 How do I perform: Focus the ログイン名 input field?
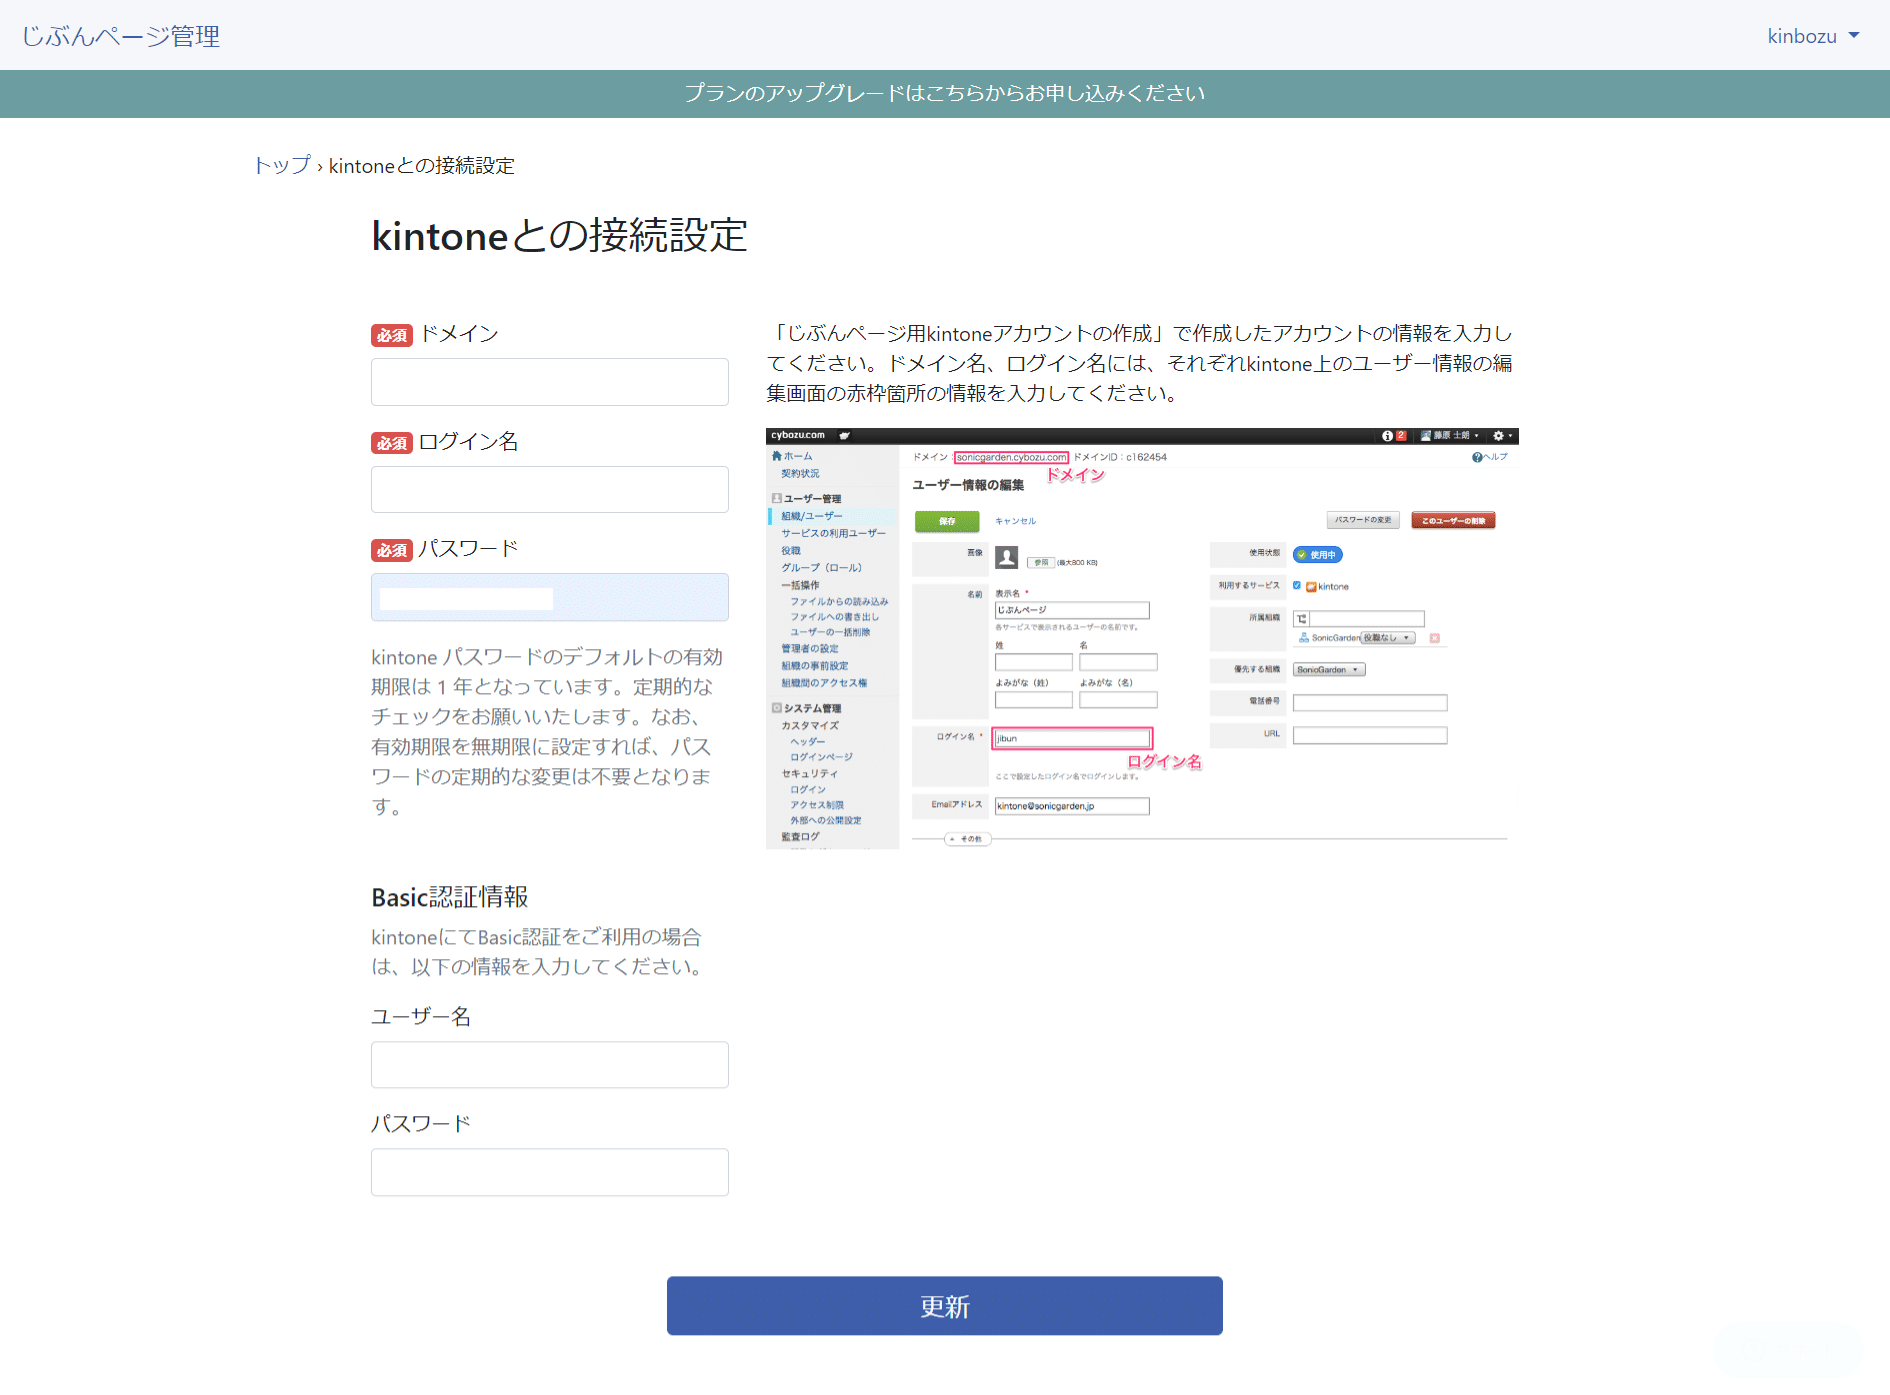click(x=550, y=489)
